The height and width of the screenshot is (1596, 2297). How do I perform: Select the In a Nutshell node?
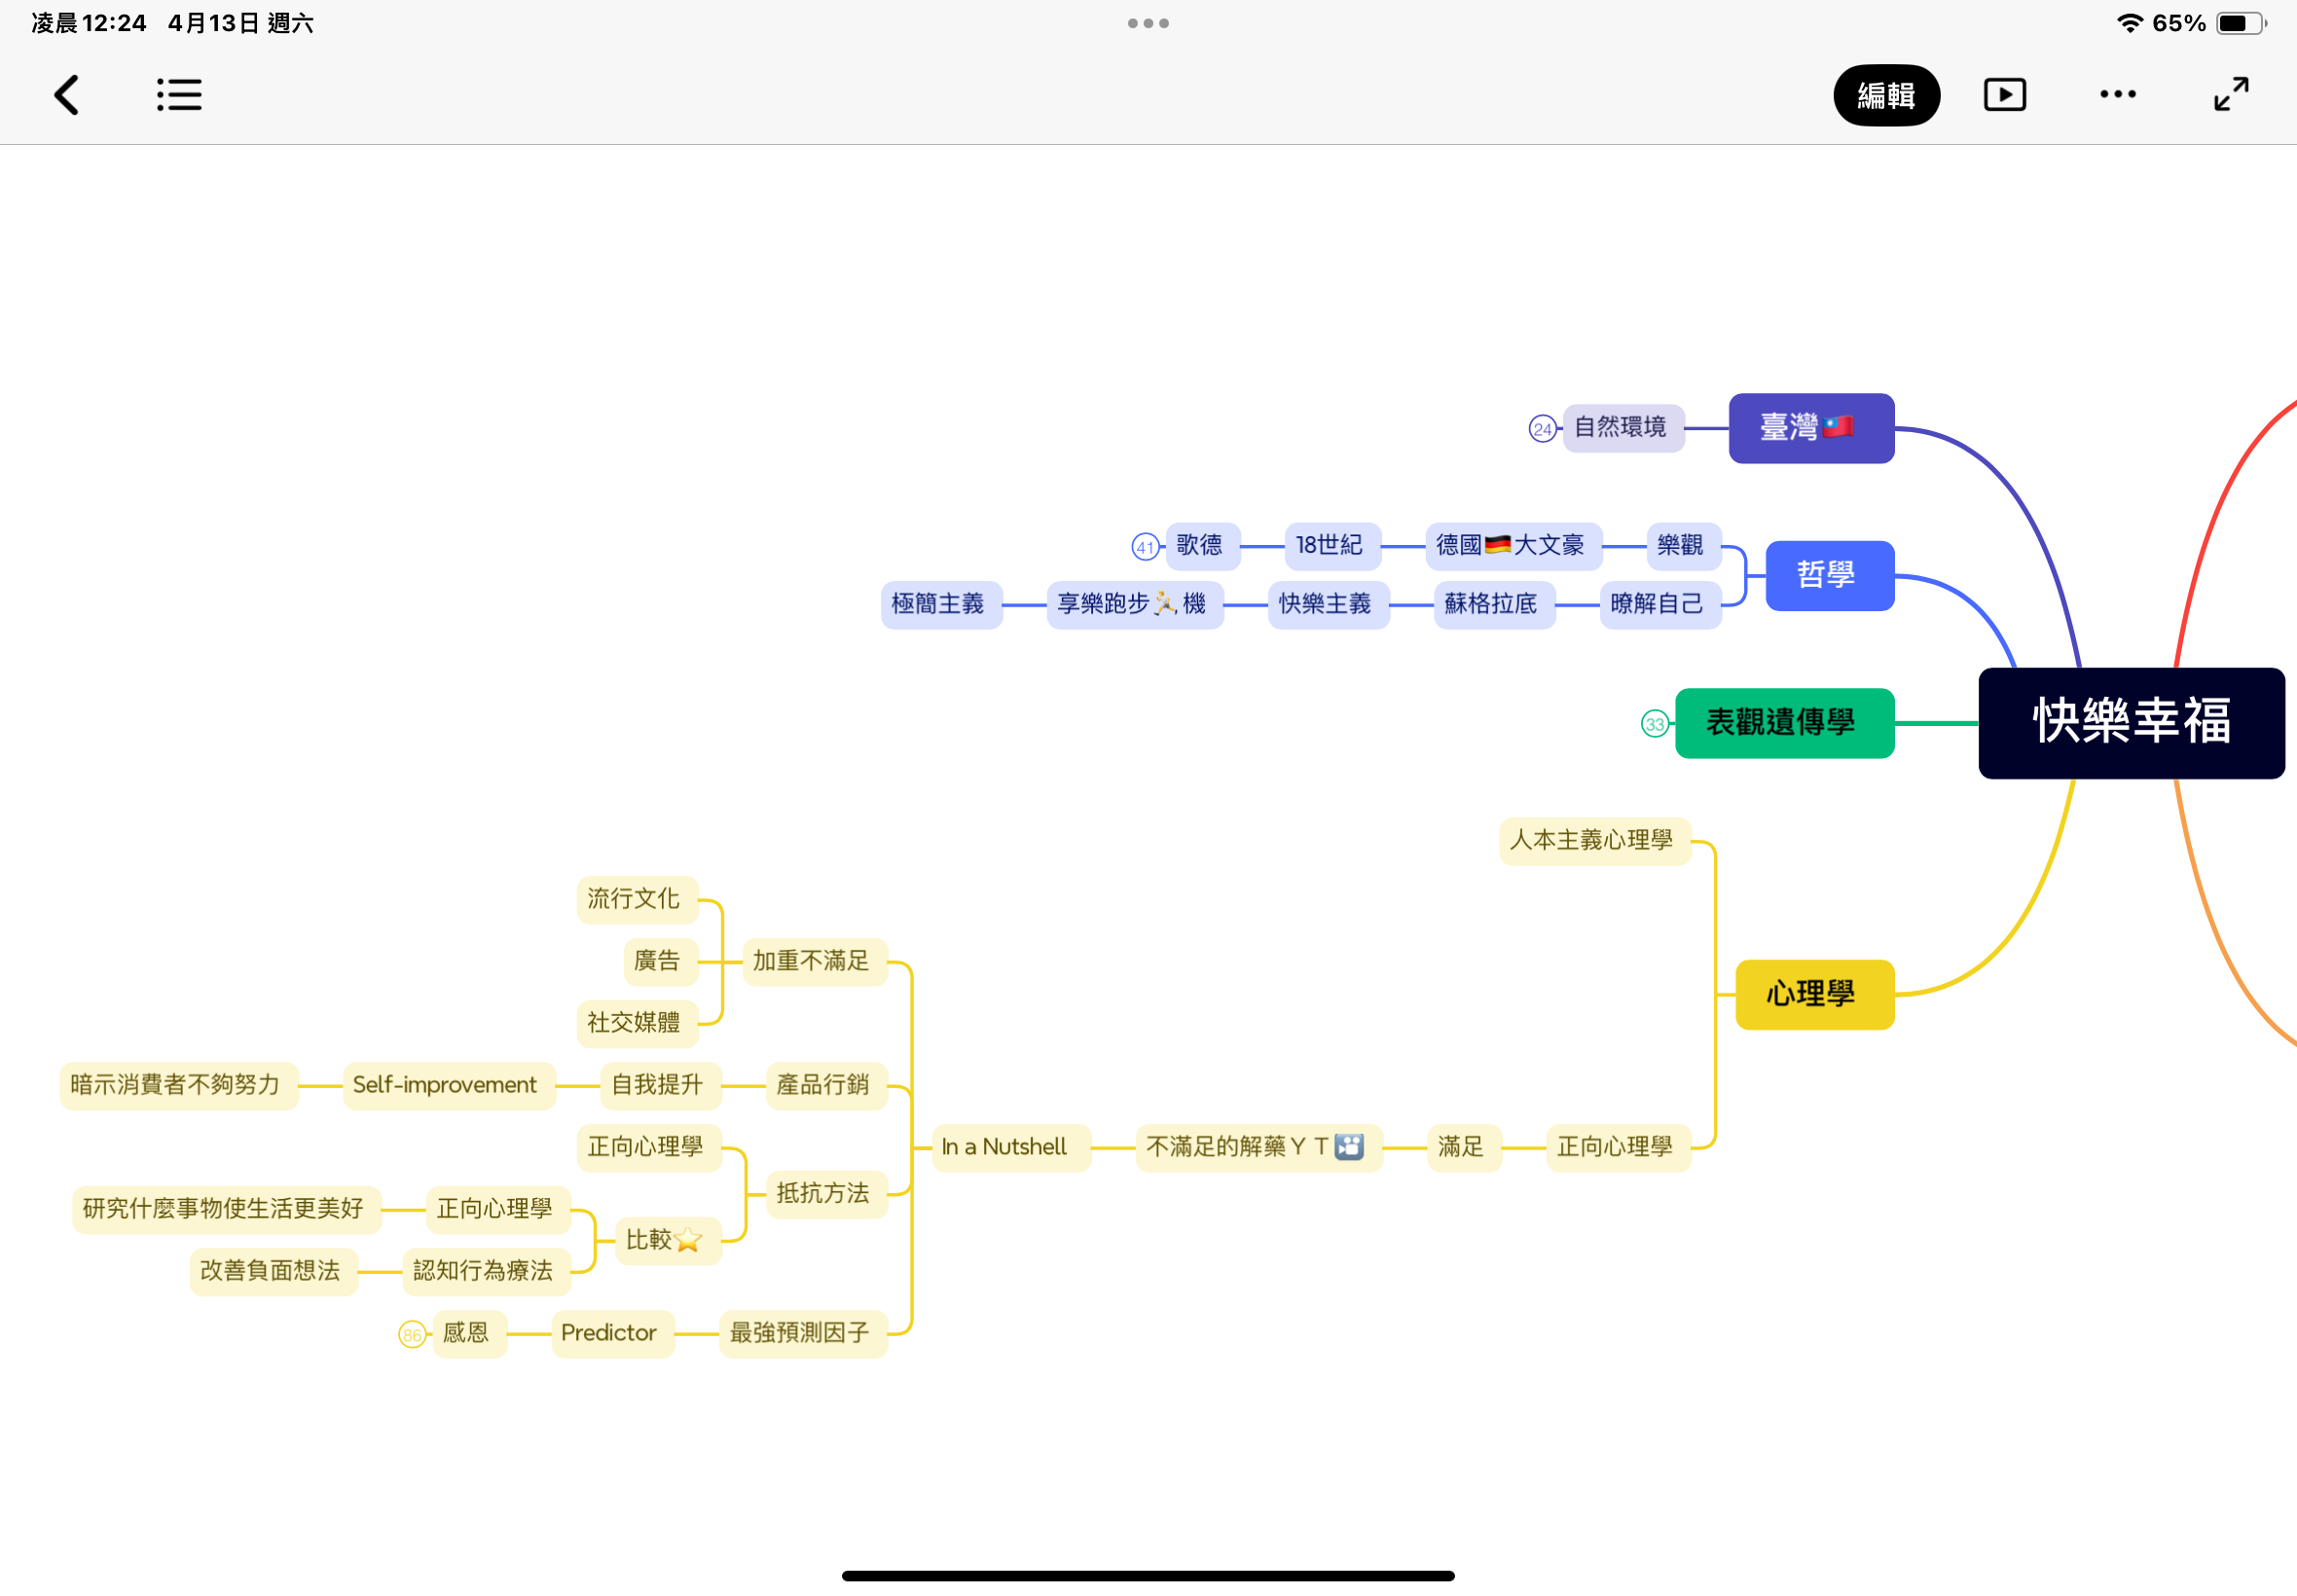click(1010, 1148)
